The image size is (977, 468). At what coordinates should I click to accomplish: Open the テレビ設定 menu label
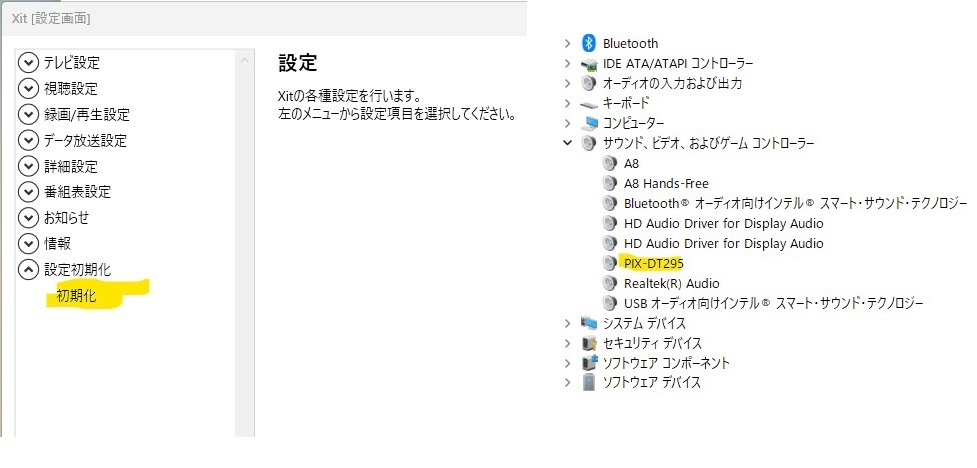(72, 63)
